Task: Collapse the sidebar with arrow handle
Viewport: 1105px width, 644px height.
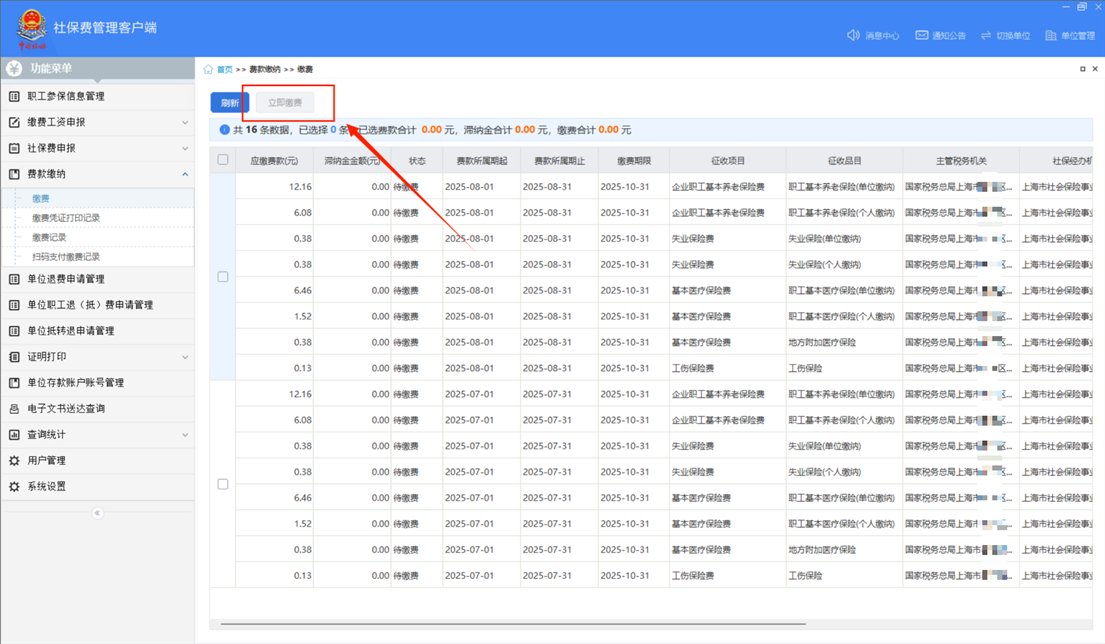Action: coord(97,513)
